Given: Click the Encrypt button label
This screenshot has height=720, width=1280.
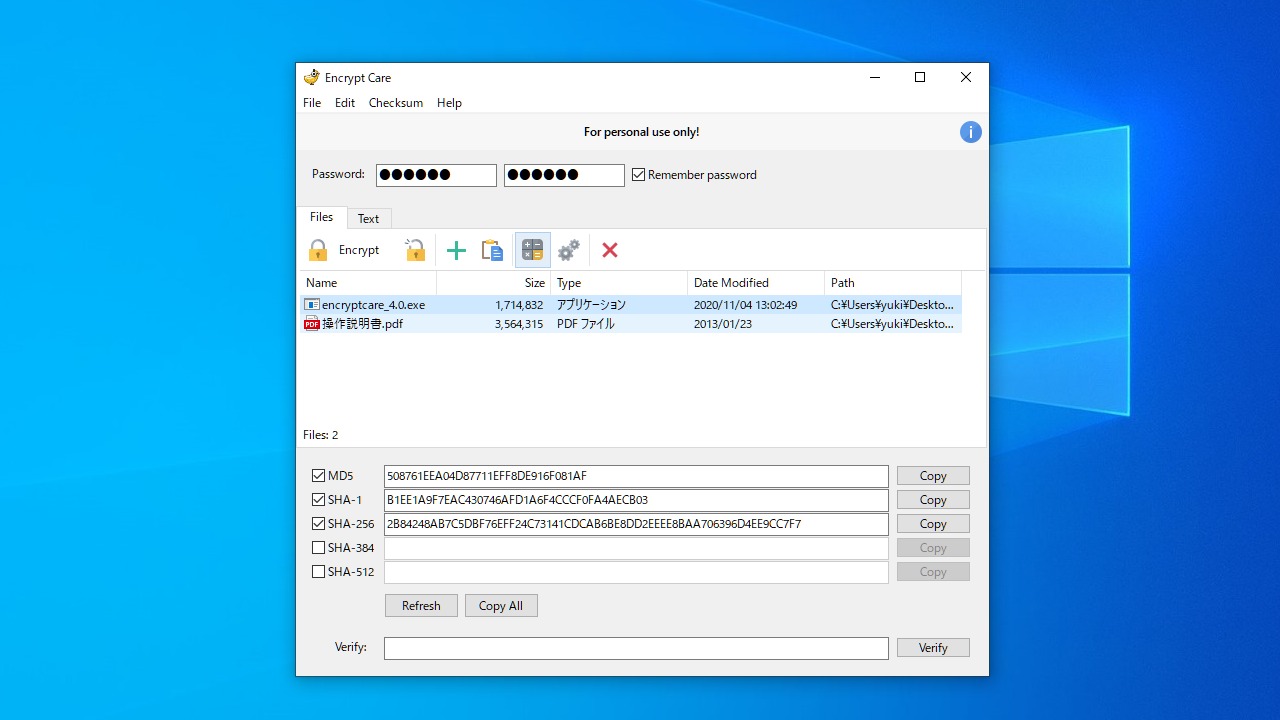Looking at the screenshot, I should 359,250.
